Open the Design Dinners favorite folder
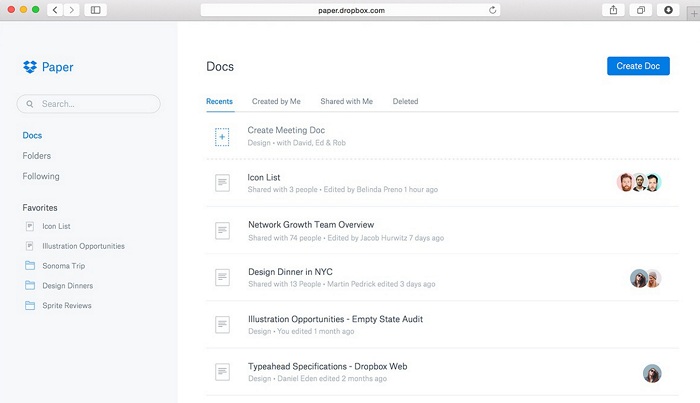700x403 pixels. tap(67, 286)
